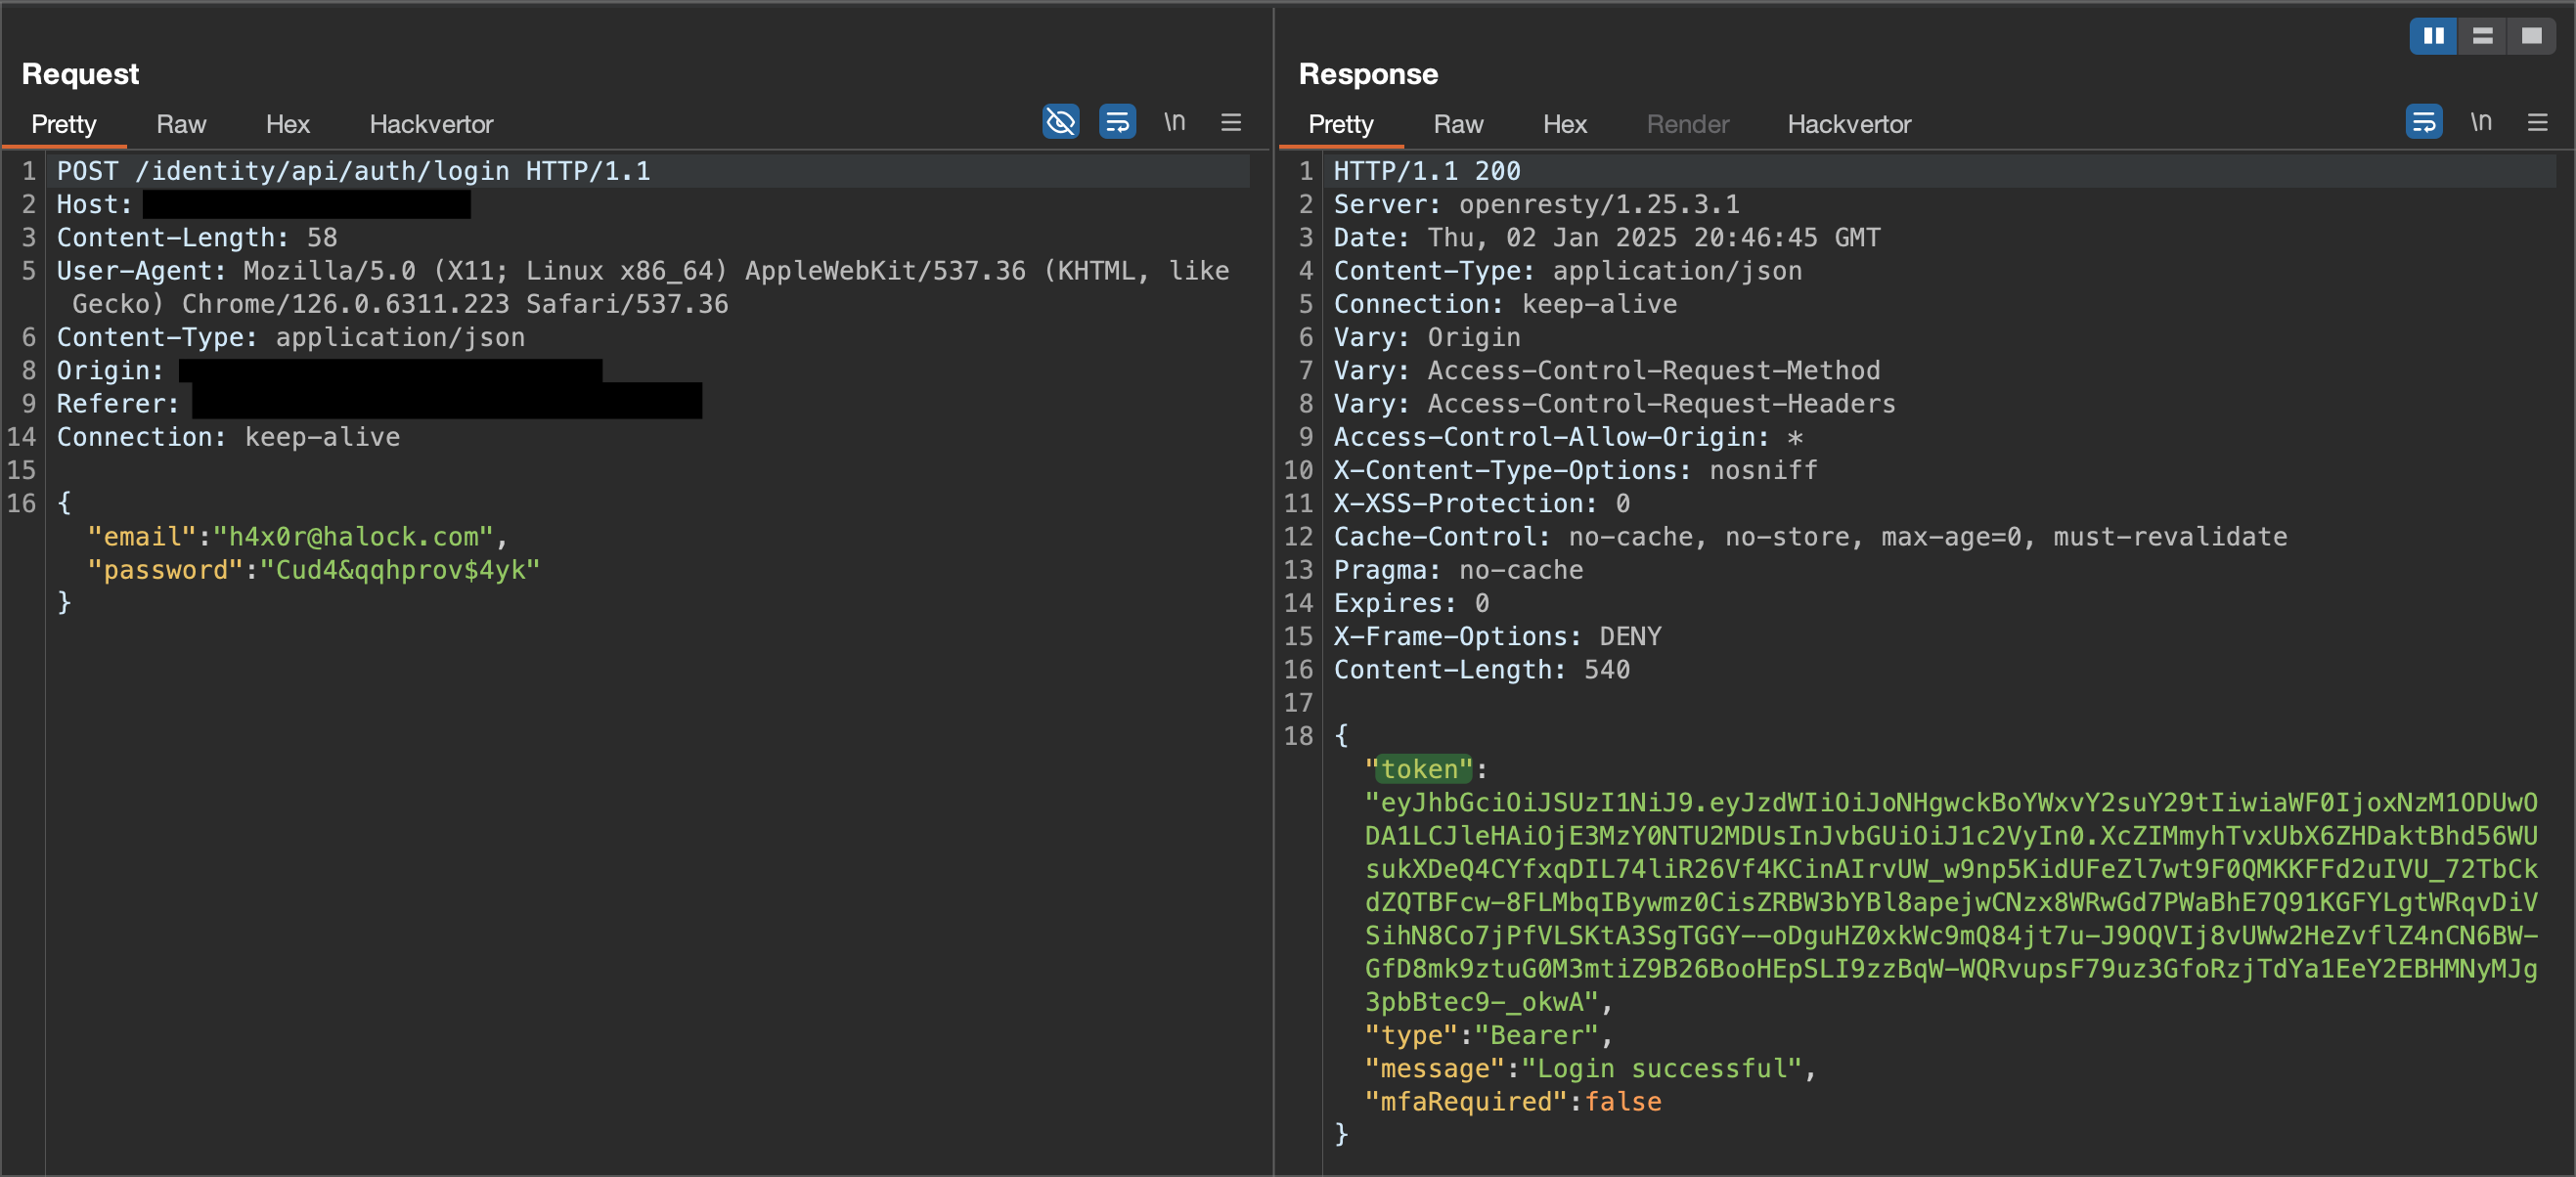Open the Request panel hamburger options menu

click(x=1231, y=122)
